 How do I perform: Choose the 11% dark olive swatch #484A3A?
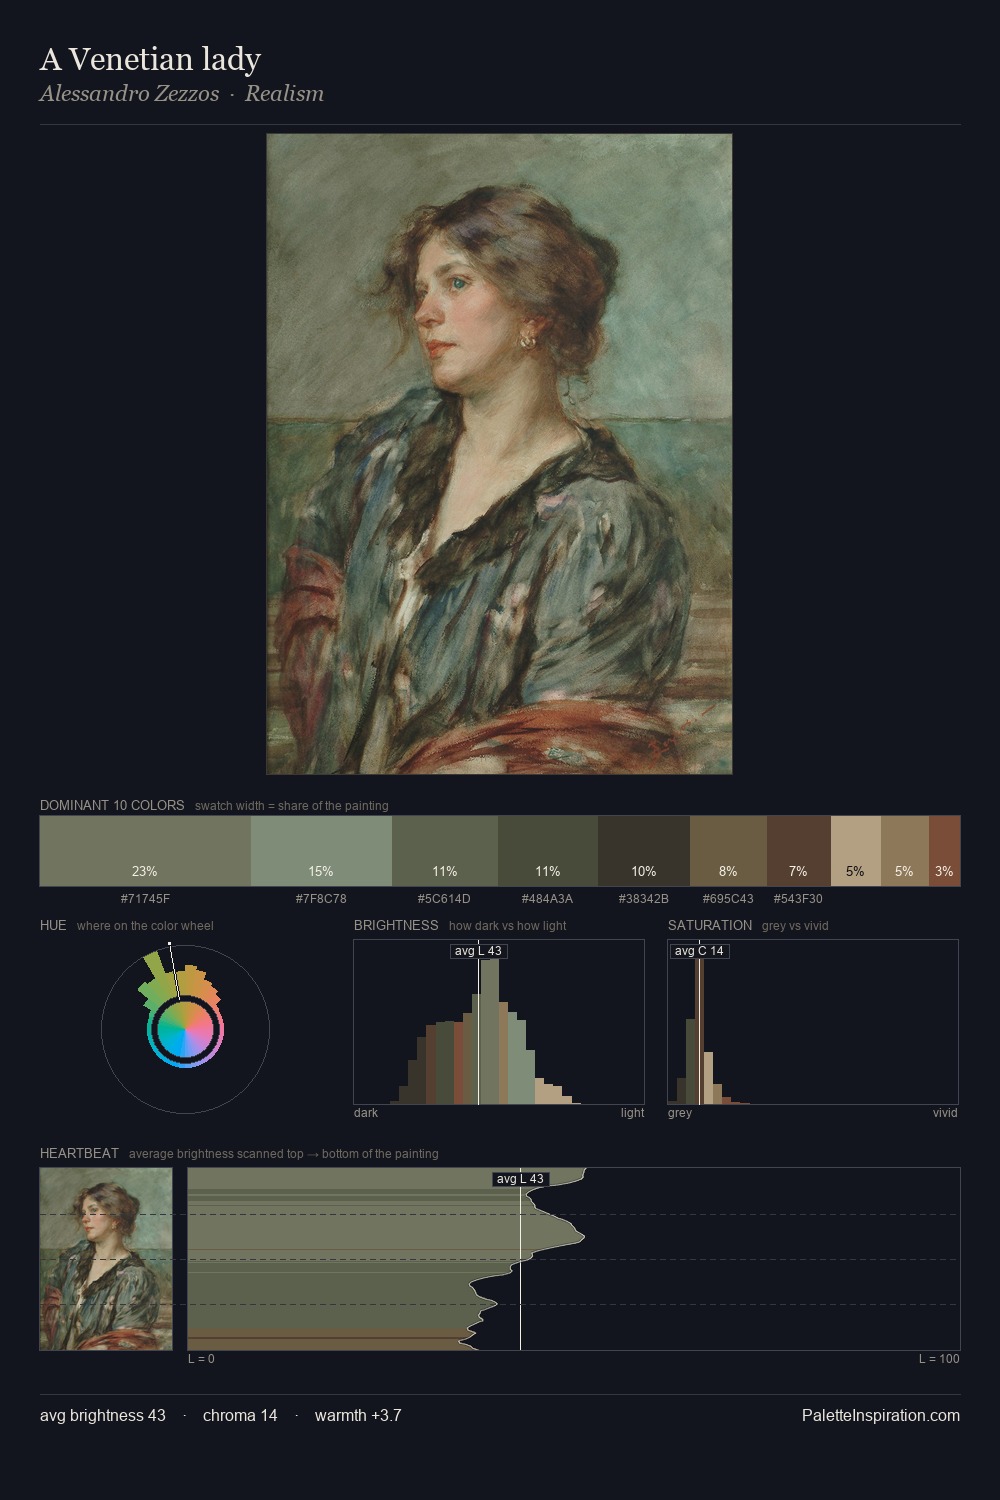pos(548,851)
